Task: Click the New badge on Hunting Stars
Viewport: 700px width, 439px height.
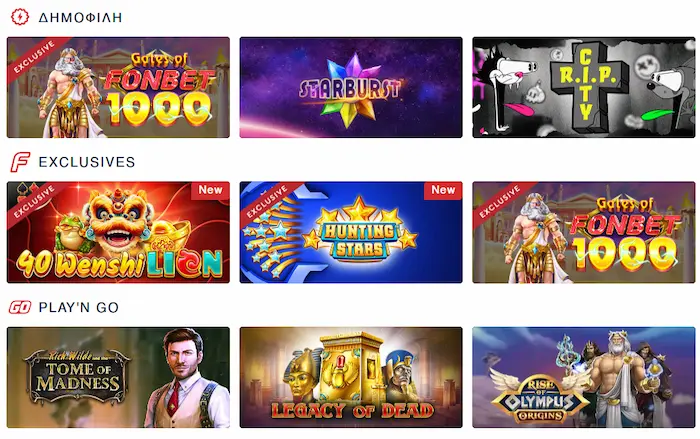Action: pyautogui.click(x=443, y=190)
